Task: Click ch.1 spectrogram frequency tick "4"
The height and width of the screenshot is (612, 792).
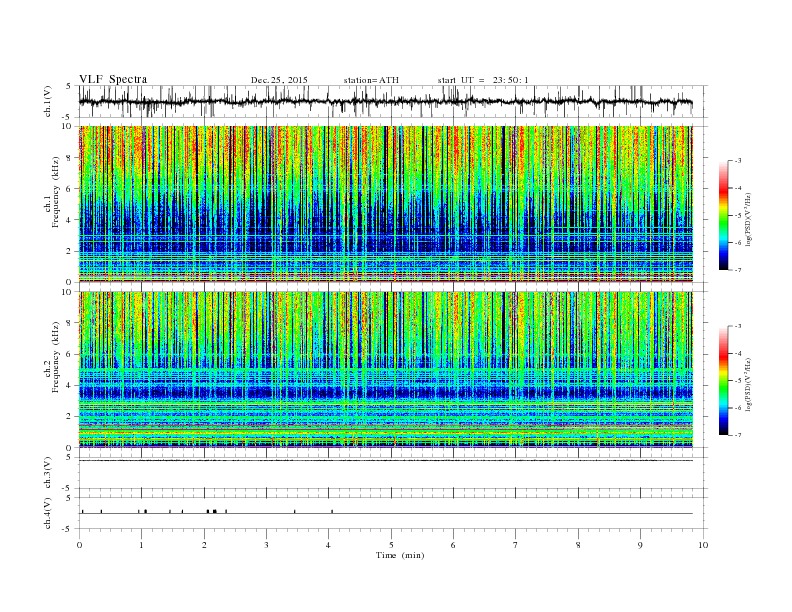Action: (x=69, y=220)
